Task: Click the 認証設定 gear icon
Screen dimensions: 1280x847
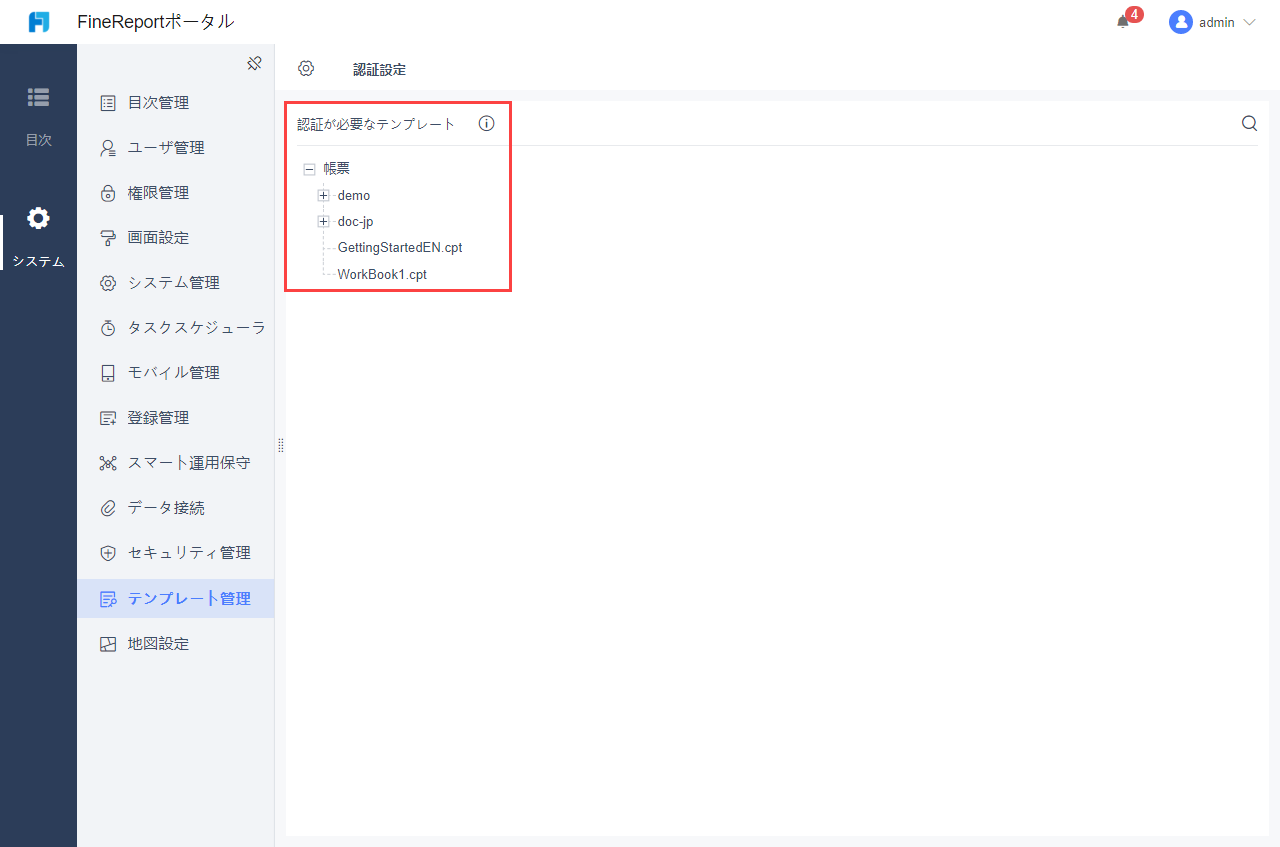Action: [x=306, y=69]
